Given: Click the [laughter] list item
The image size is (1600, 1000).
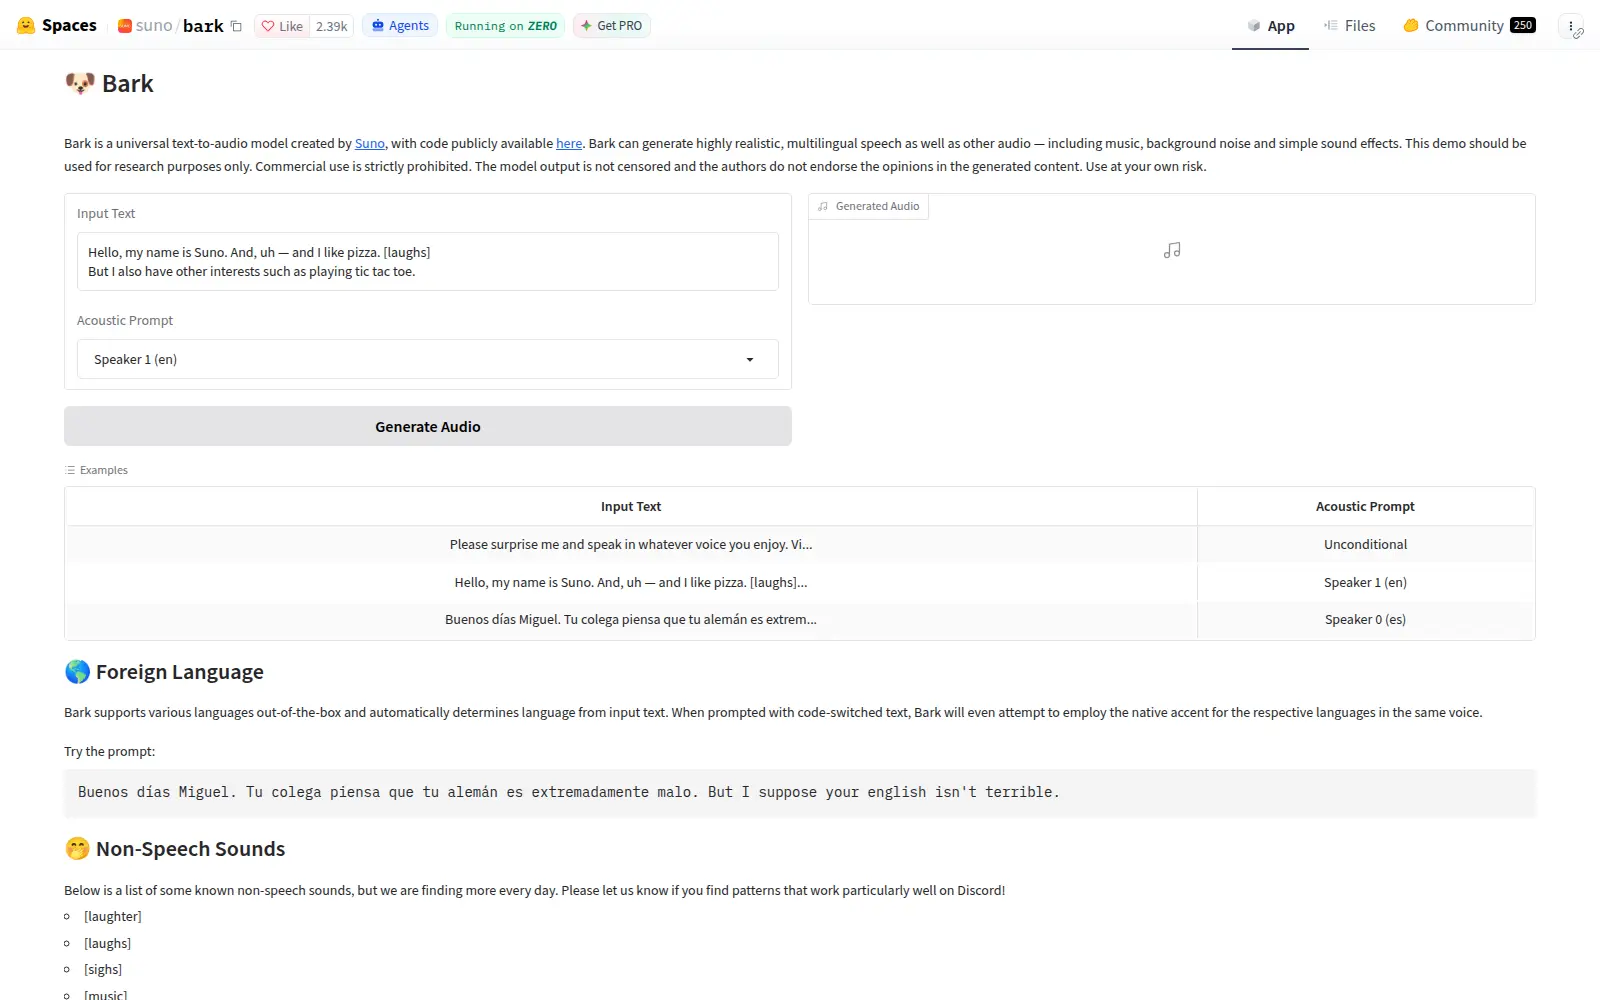Looking at the screenshot, I should coord(113,917).
